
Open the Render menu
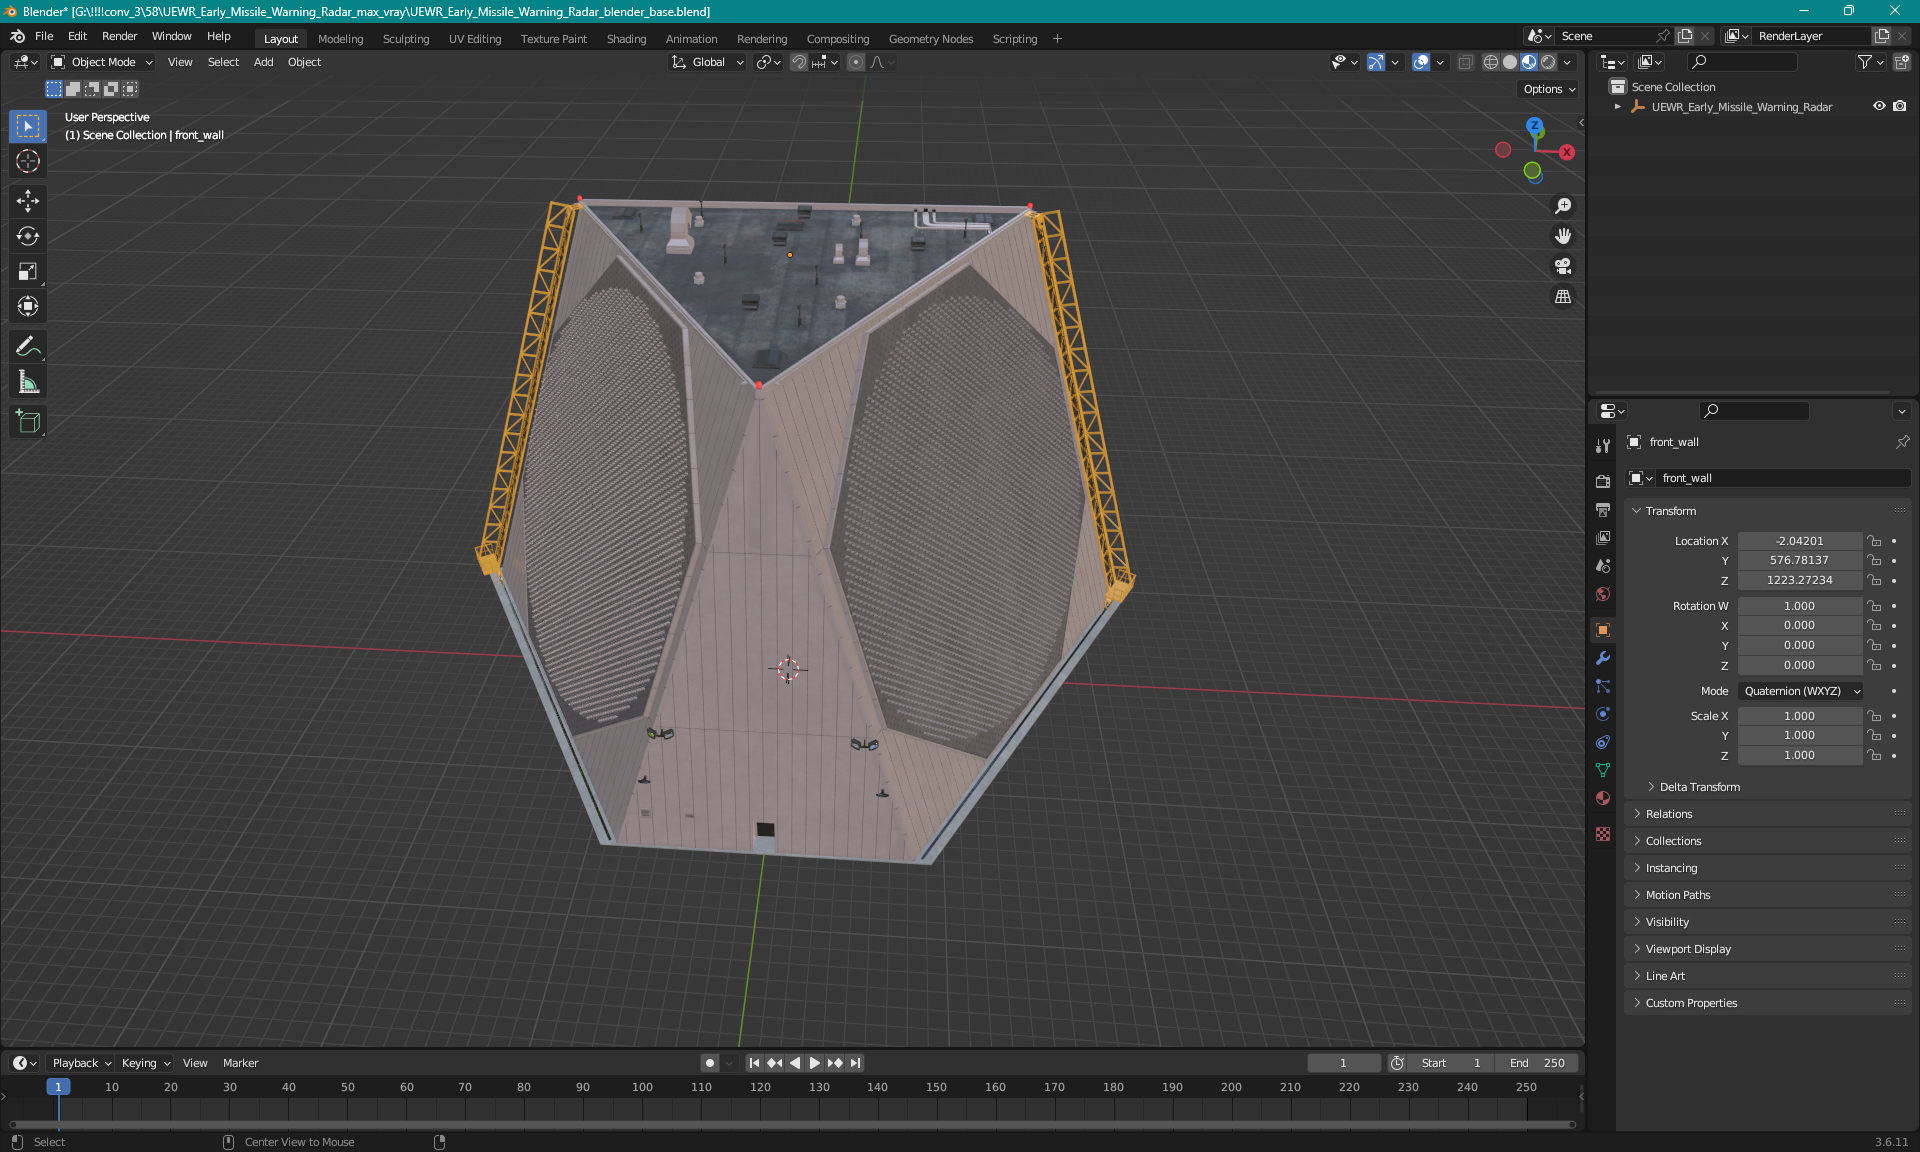[119, 36]
